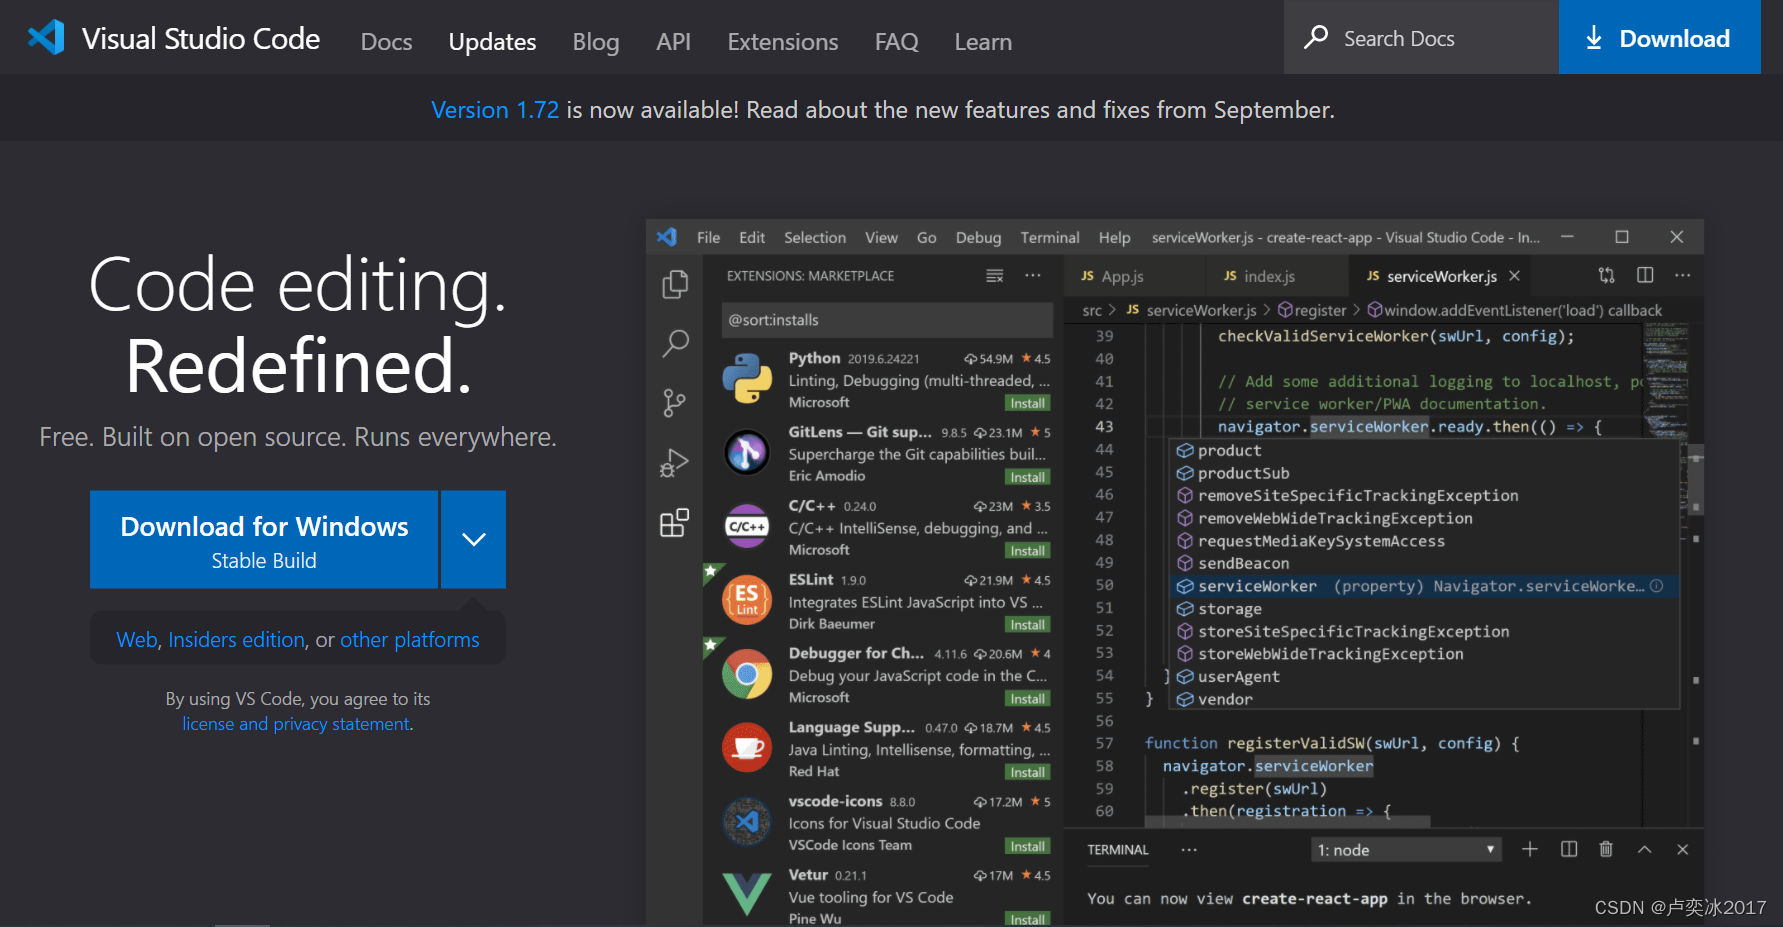The image size is (1783, 927).
Task: Open the Extensions panel more actions ellipsis
Action: click(x=1033, y=276)
